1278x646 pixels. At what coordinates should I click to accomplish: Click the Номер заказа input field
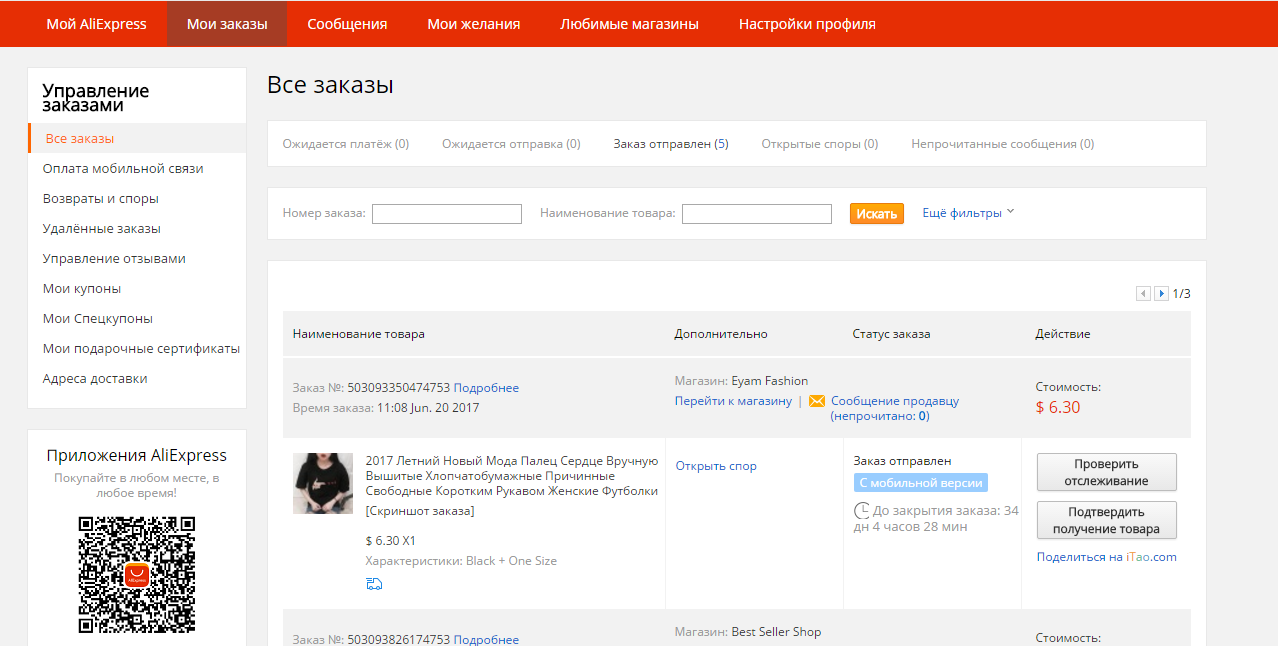pyautogui.click(x=447, y=214)
